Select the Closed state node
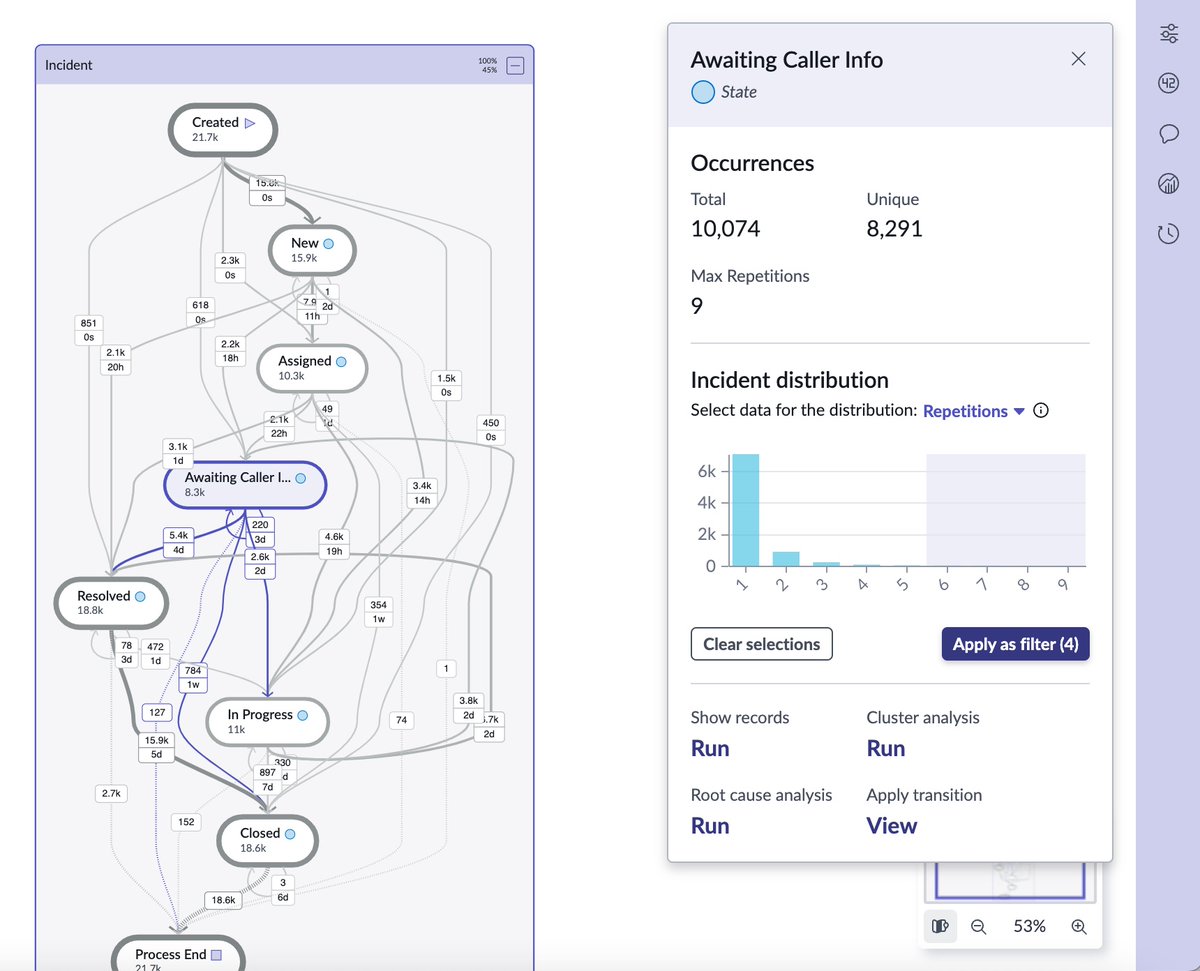The height and width of the screenshot is (971, 1200). 267,840
